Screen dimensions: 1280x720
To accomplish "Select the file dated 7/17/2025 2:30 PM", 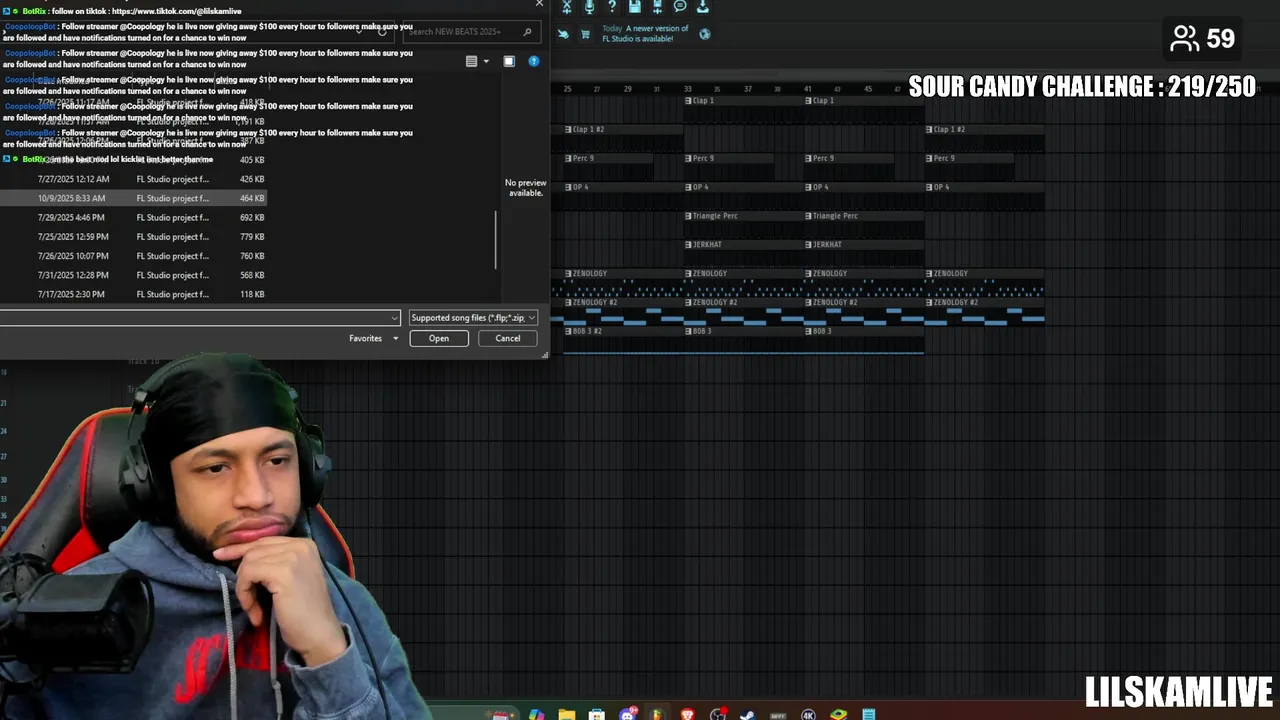I will coord(133,294).
